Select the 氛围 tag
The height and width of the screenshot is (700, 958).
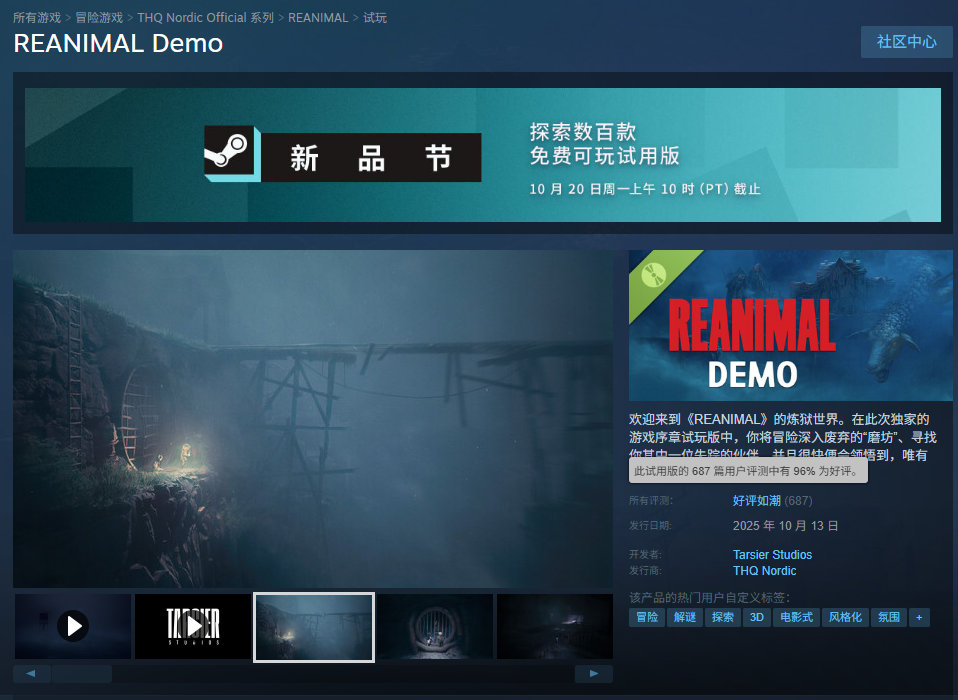pos(888,617)
